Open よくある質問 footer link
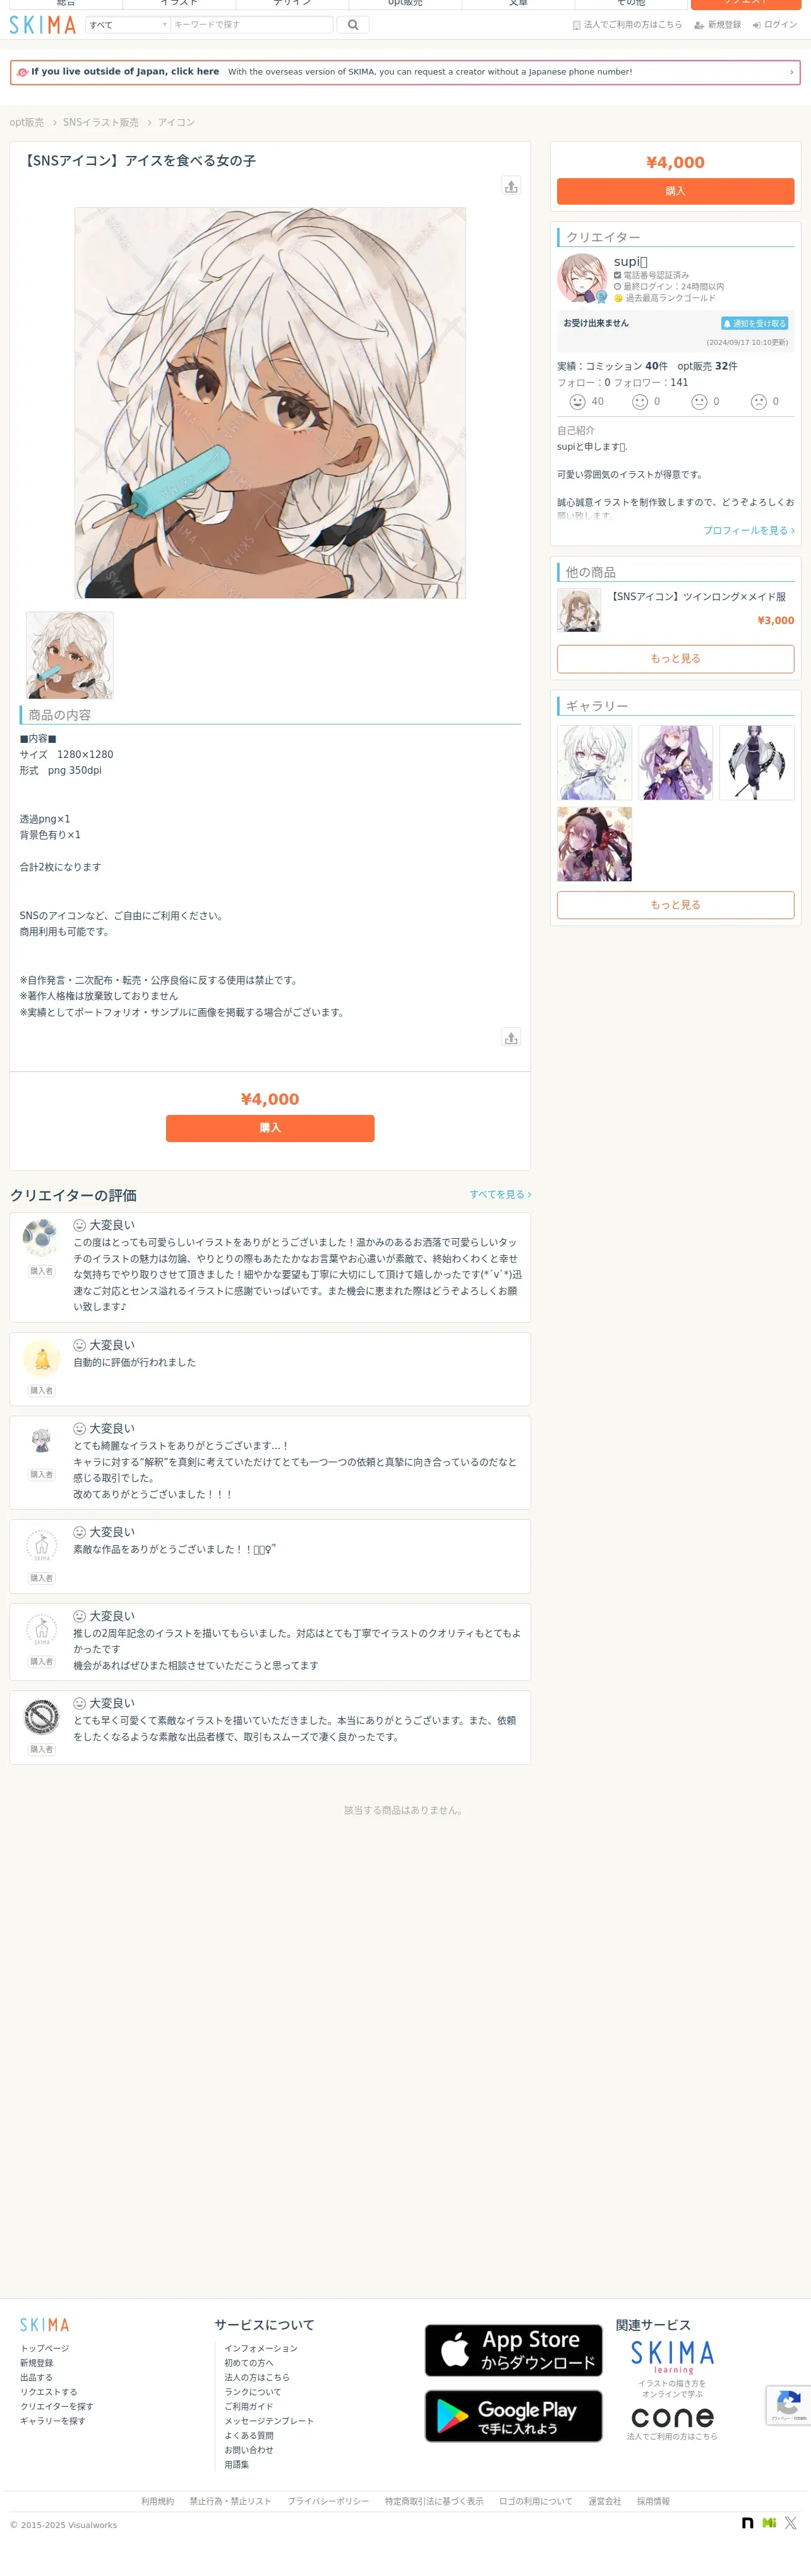 click(x=249, y=2436)
